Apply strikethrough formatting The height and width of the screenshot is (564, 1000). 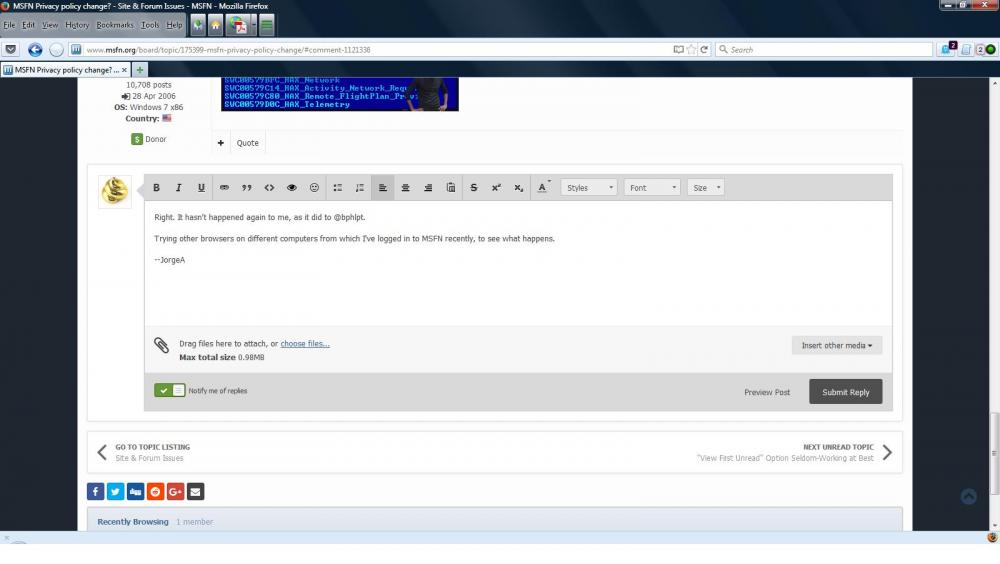473,188
